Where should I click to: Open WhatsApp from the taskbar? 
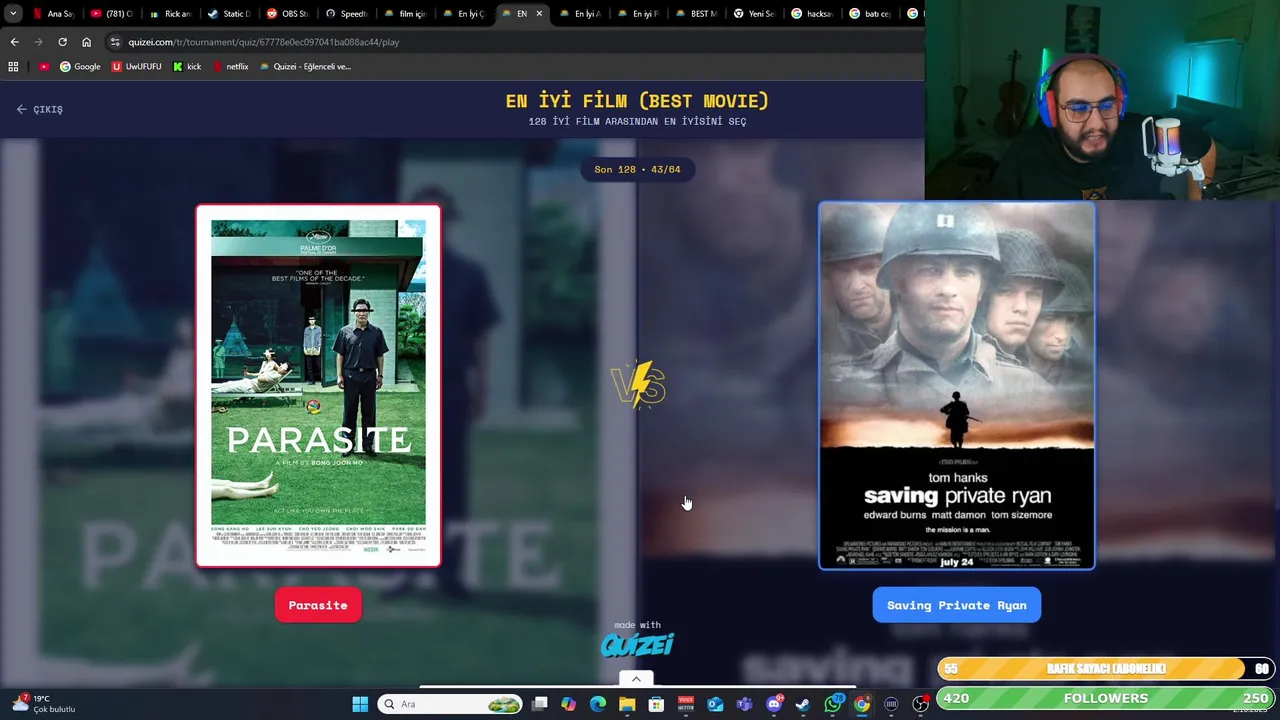(x=832, y=704)
